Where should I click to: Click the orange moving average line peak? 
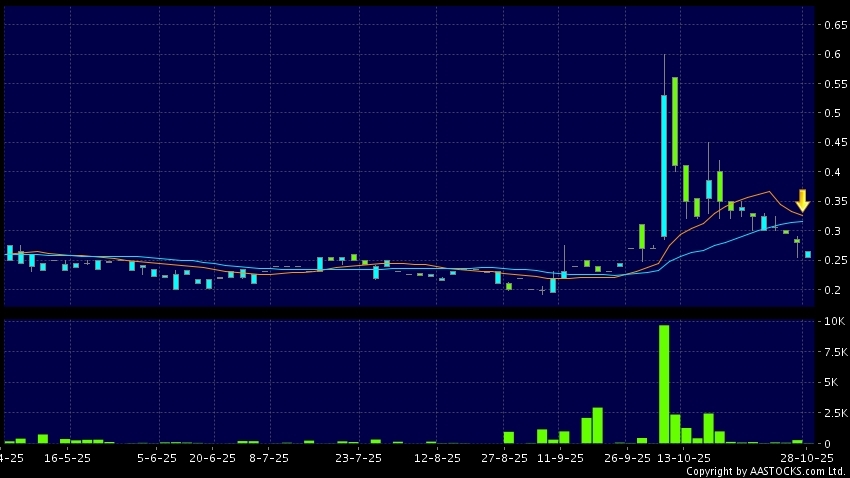click(x=767, y=191)
